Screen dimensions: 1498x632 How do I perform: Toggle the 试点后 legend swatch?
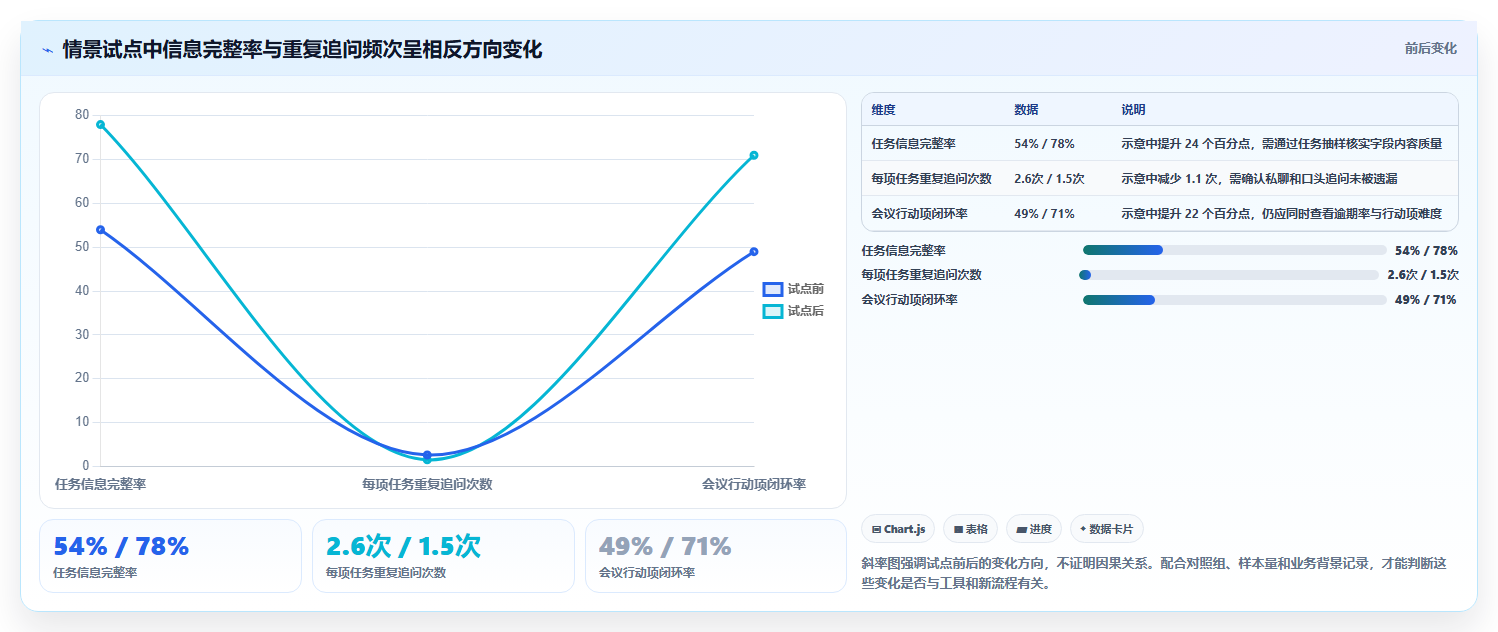click(x=772, y=311)
